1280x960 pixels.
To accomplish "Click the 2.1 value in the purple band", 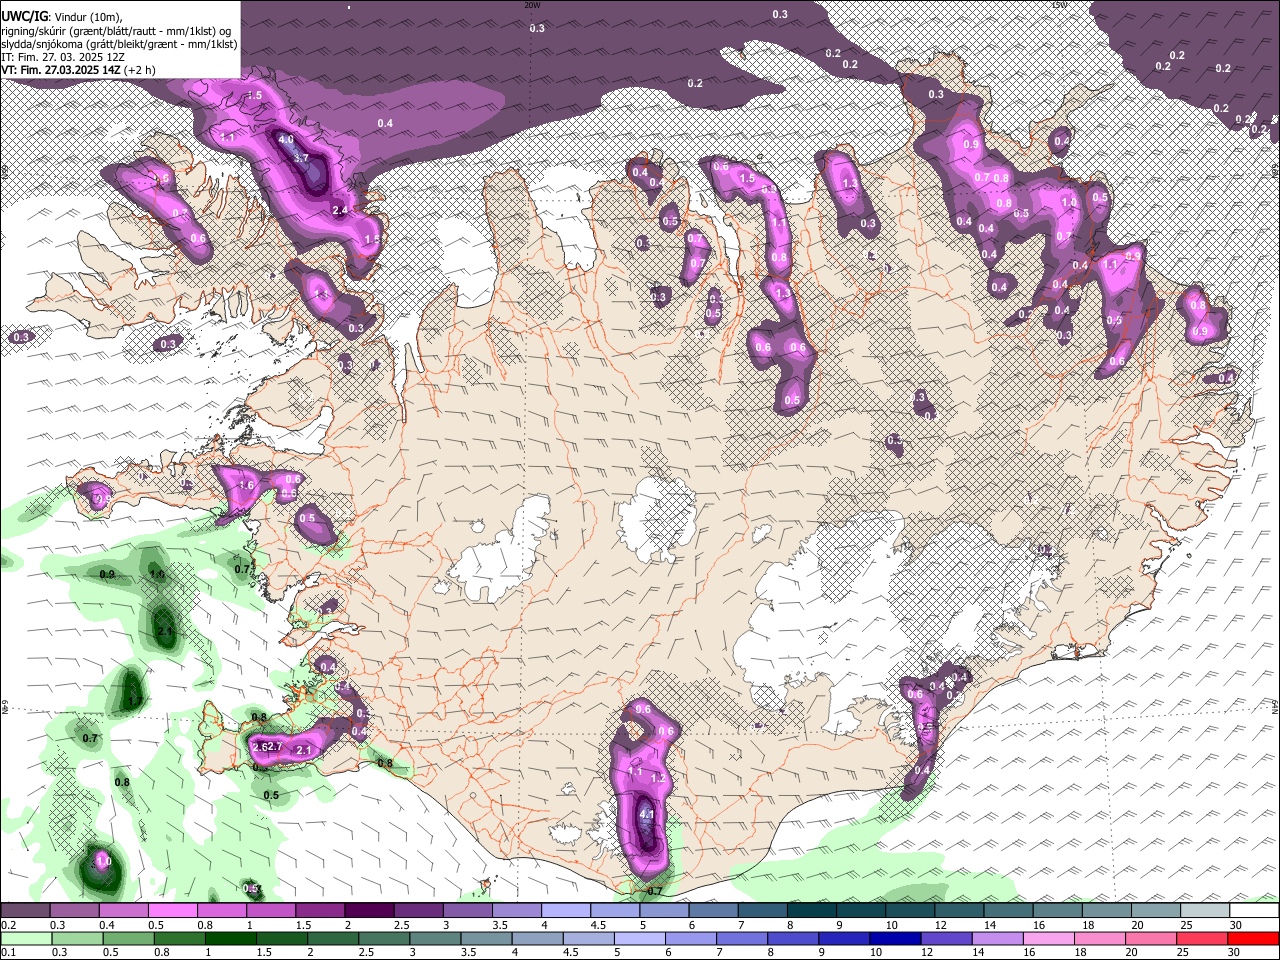I will (x=304, y=750).
